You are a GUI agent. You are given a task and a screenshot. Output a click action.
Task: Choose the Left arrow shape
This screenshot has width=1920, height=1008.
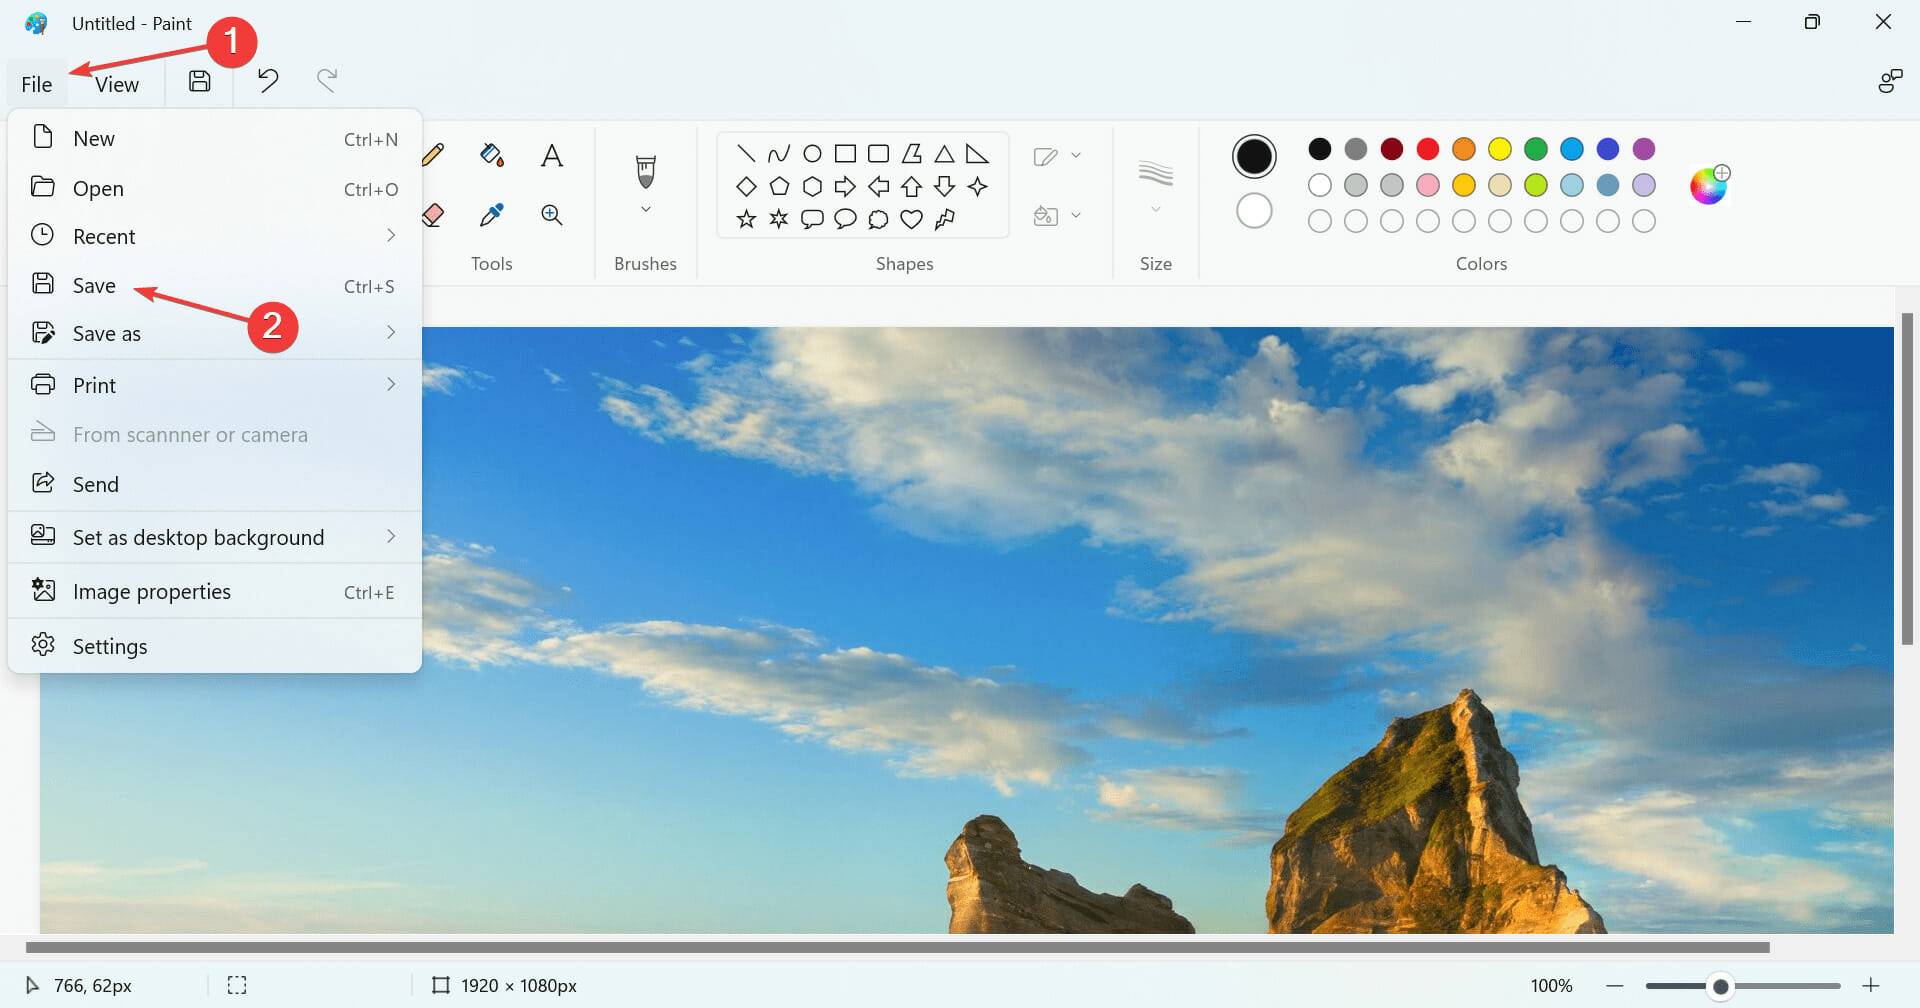[x=878, y=186]
